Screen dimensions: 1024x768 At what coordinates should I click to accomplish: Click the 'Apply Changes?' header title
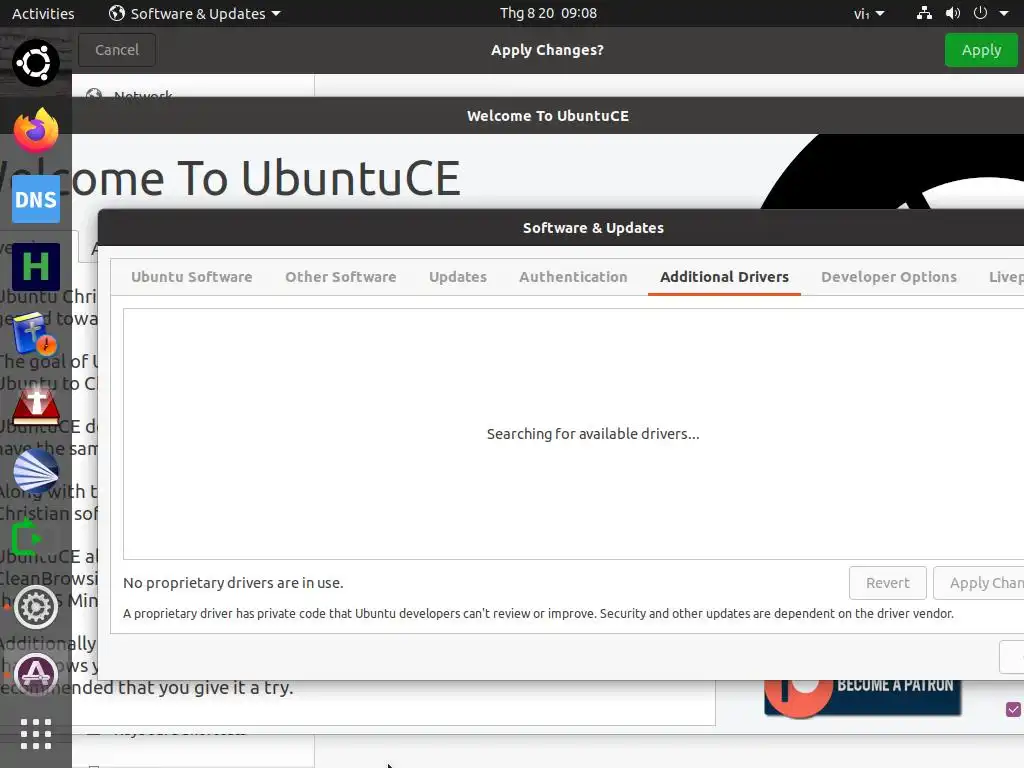click(x=547, y=50)
